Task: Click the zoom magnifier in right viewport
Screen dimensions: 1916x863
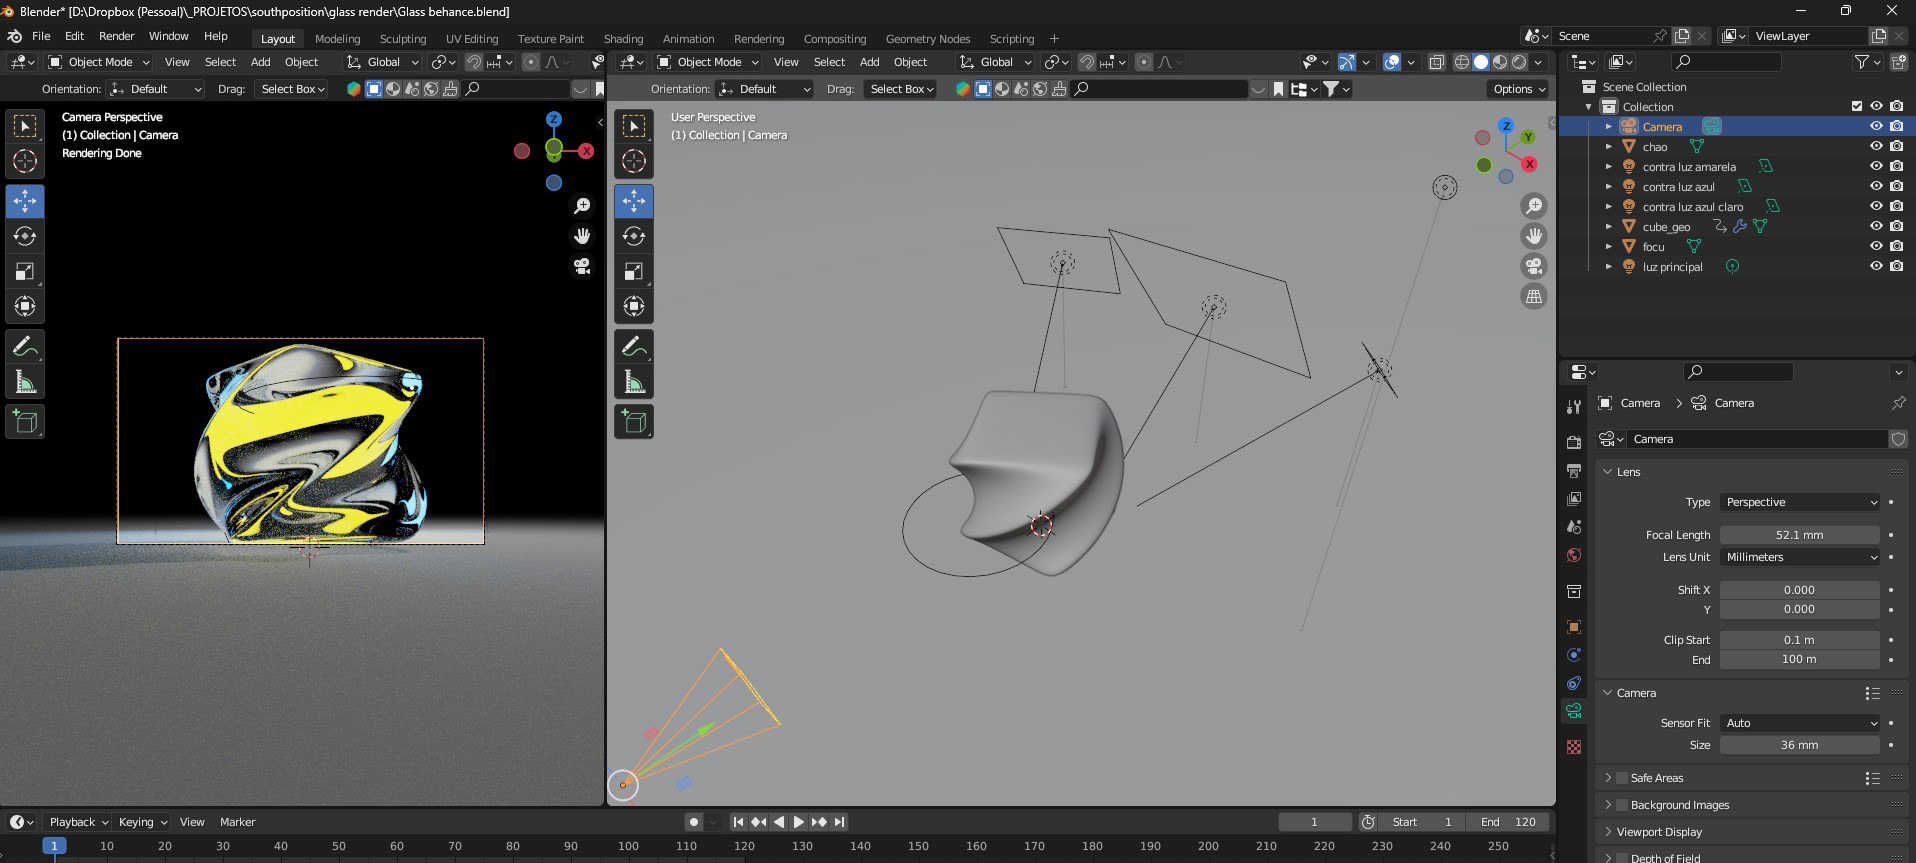Action: pos(1533,206)
